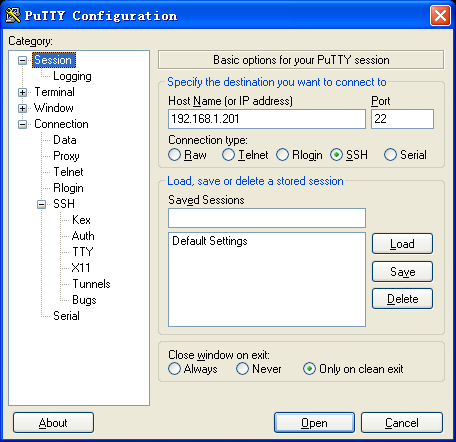
Task: Select the Telnet connection type radio
Action: 228,155
